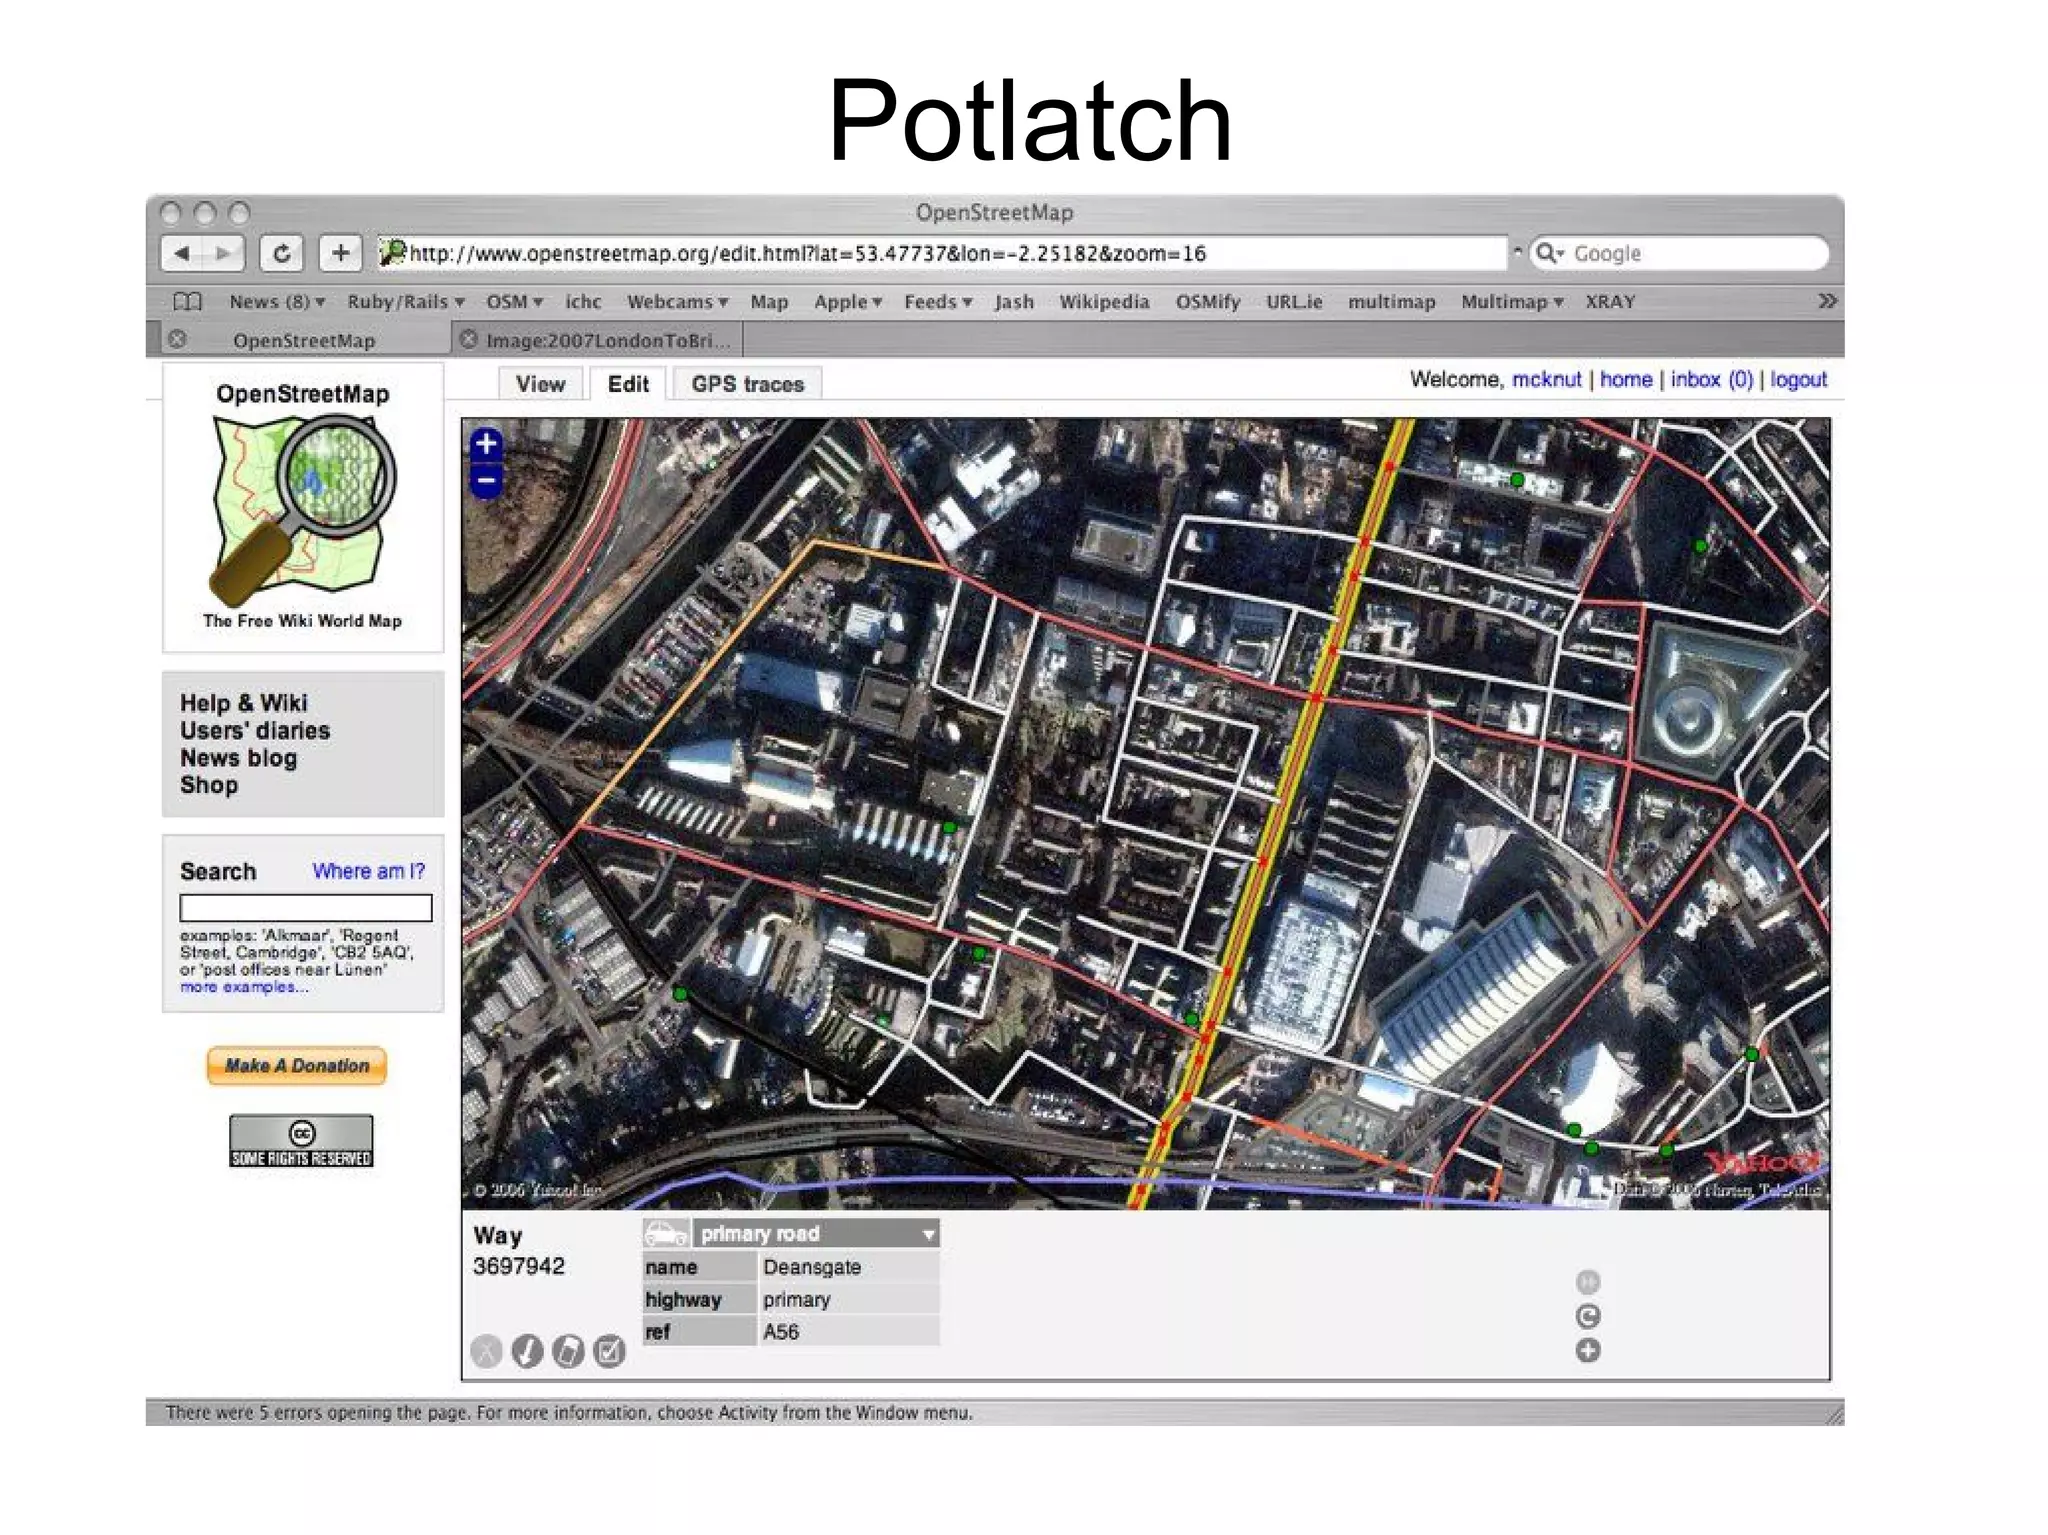This screenshot has width=2048, height=1535.
Task: Expand the Ruby/Rails bookmark menu
Action: [406, 301]
